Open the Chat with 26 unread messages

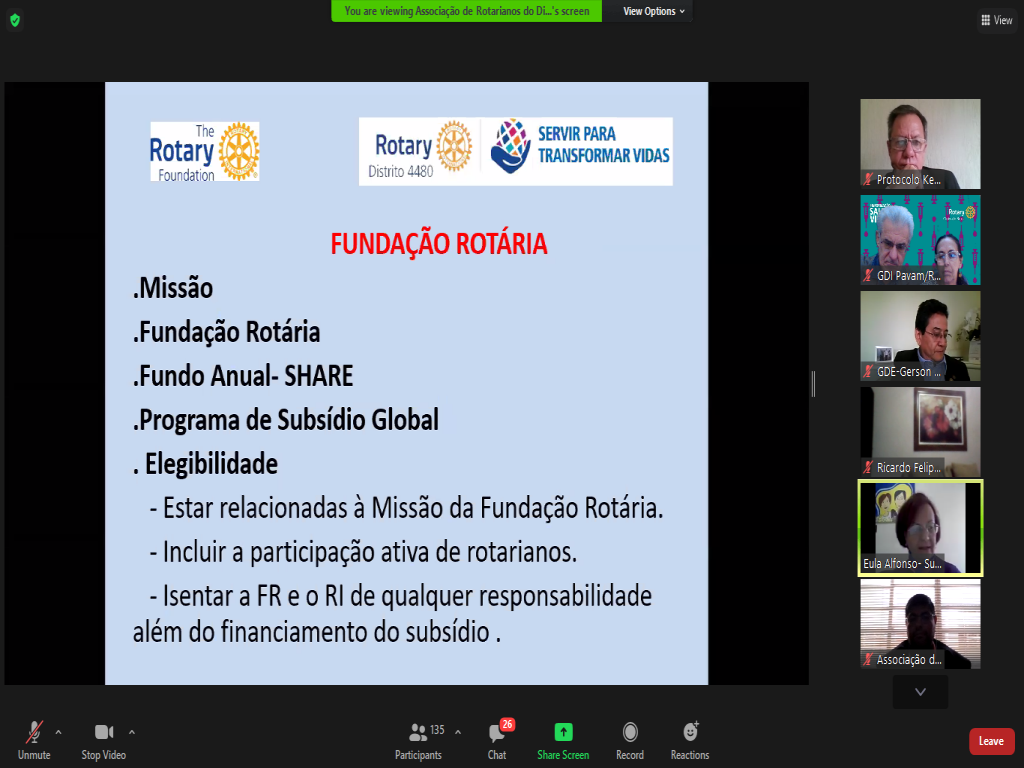pos(497,732)
